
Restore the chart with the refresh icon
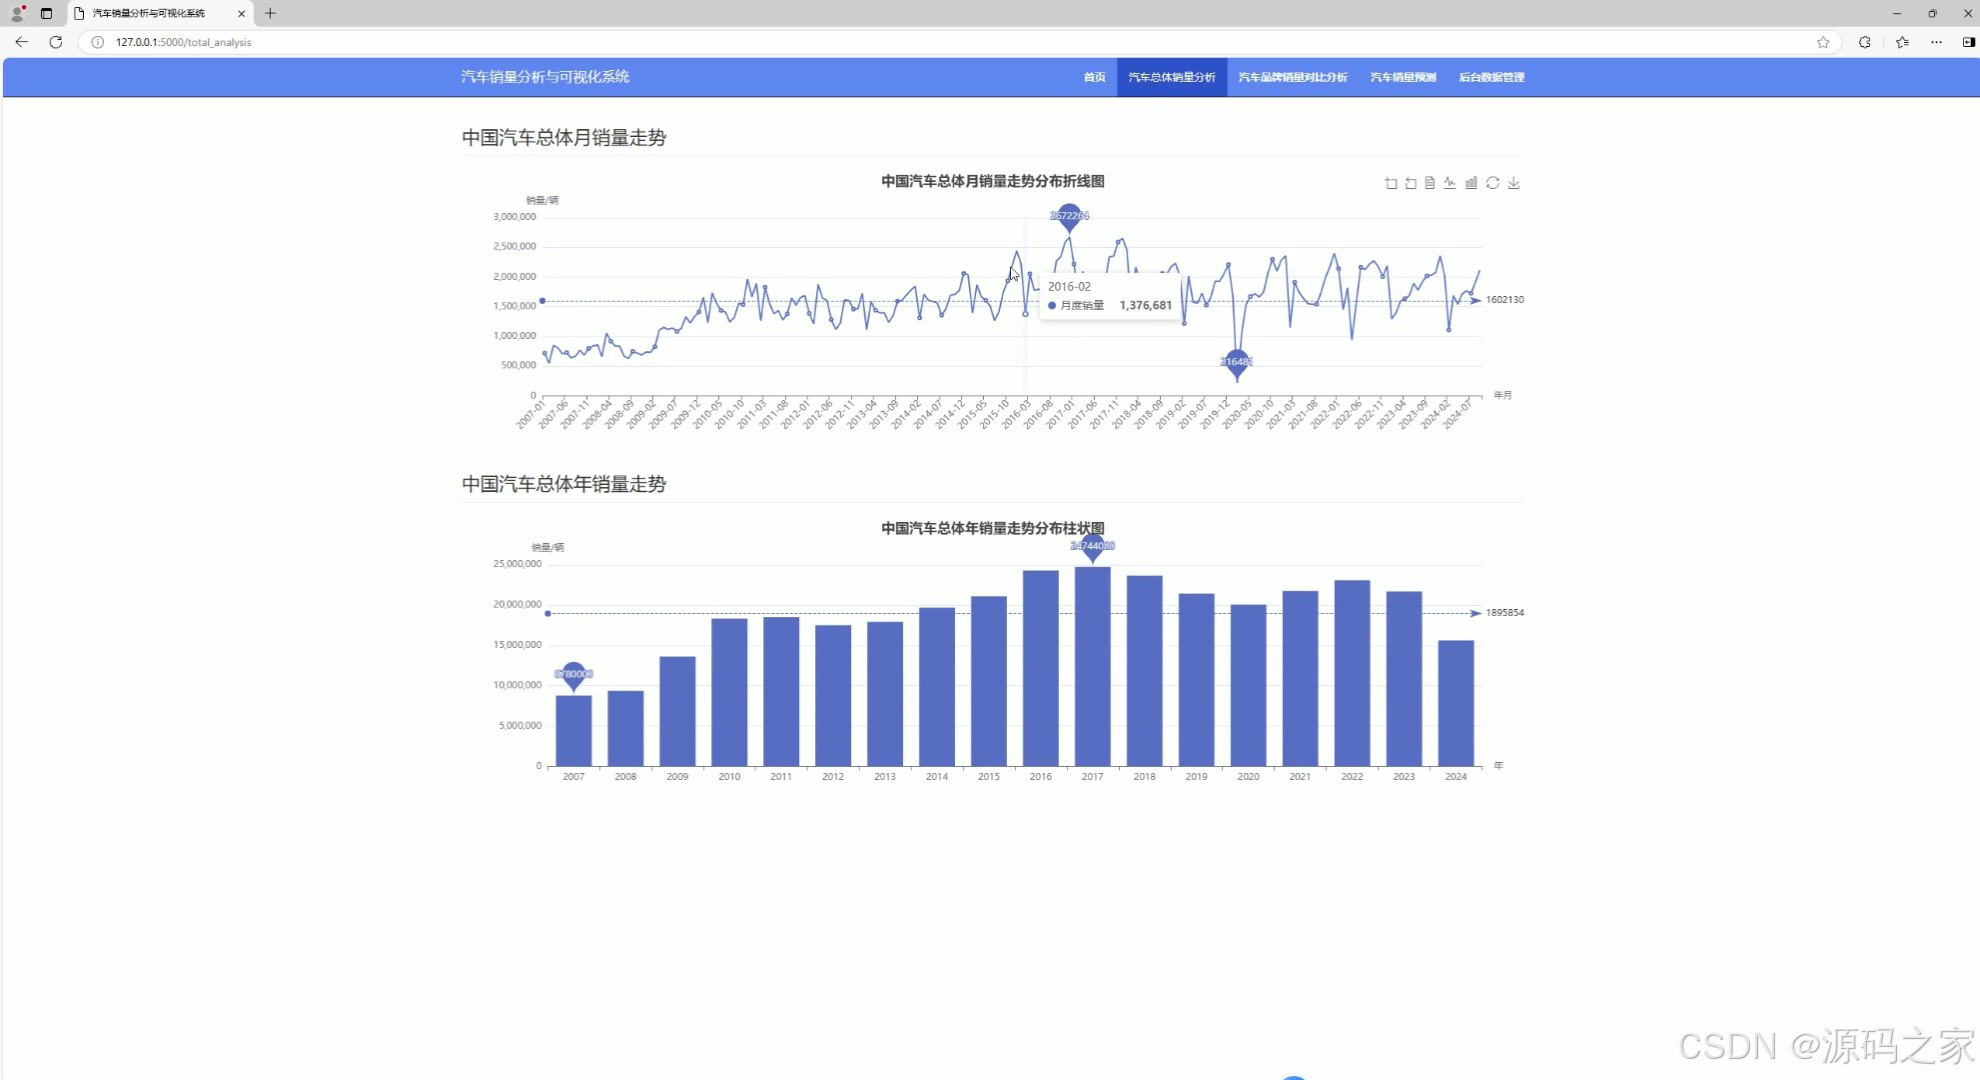(1492, 183)
